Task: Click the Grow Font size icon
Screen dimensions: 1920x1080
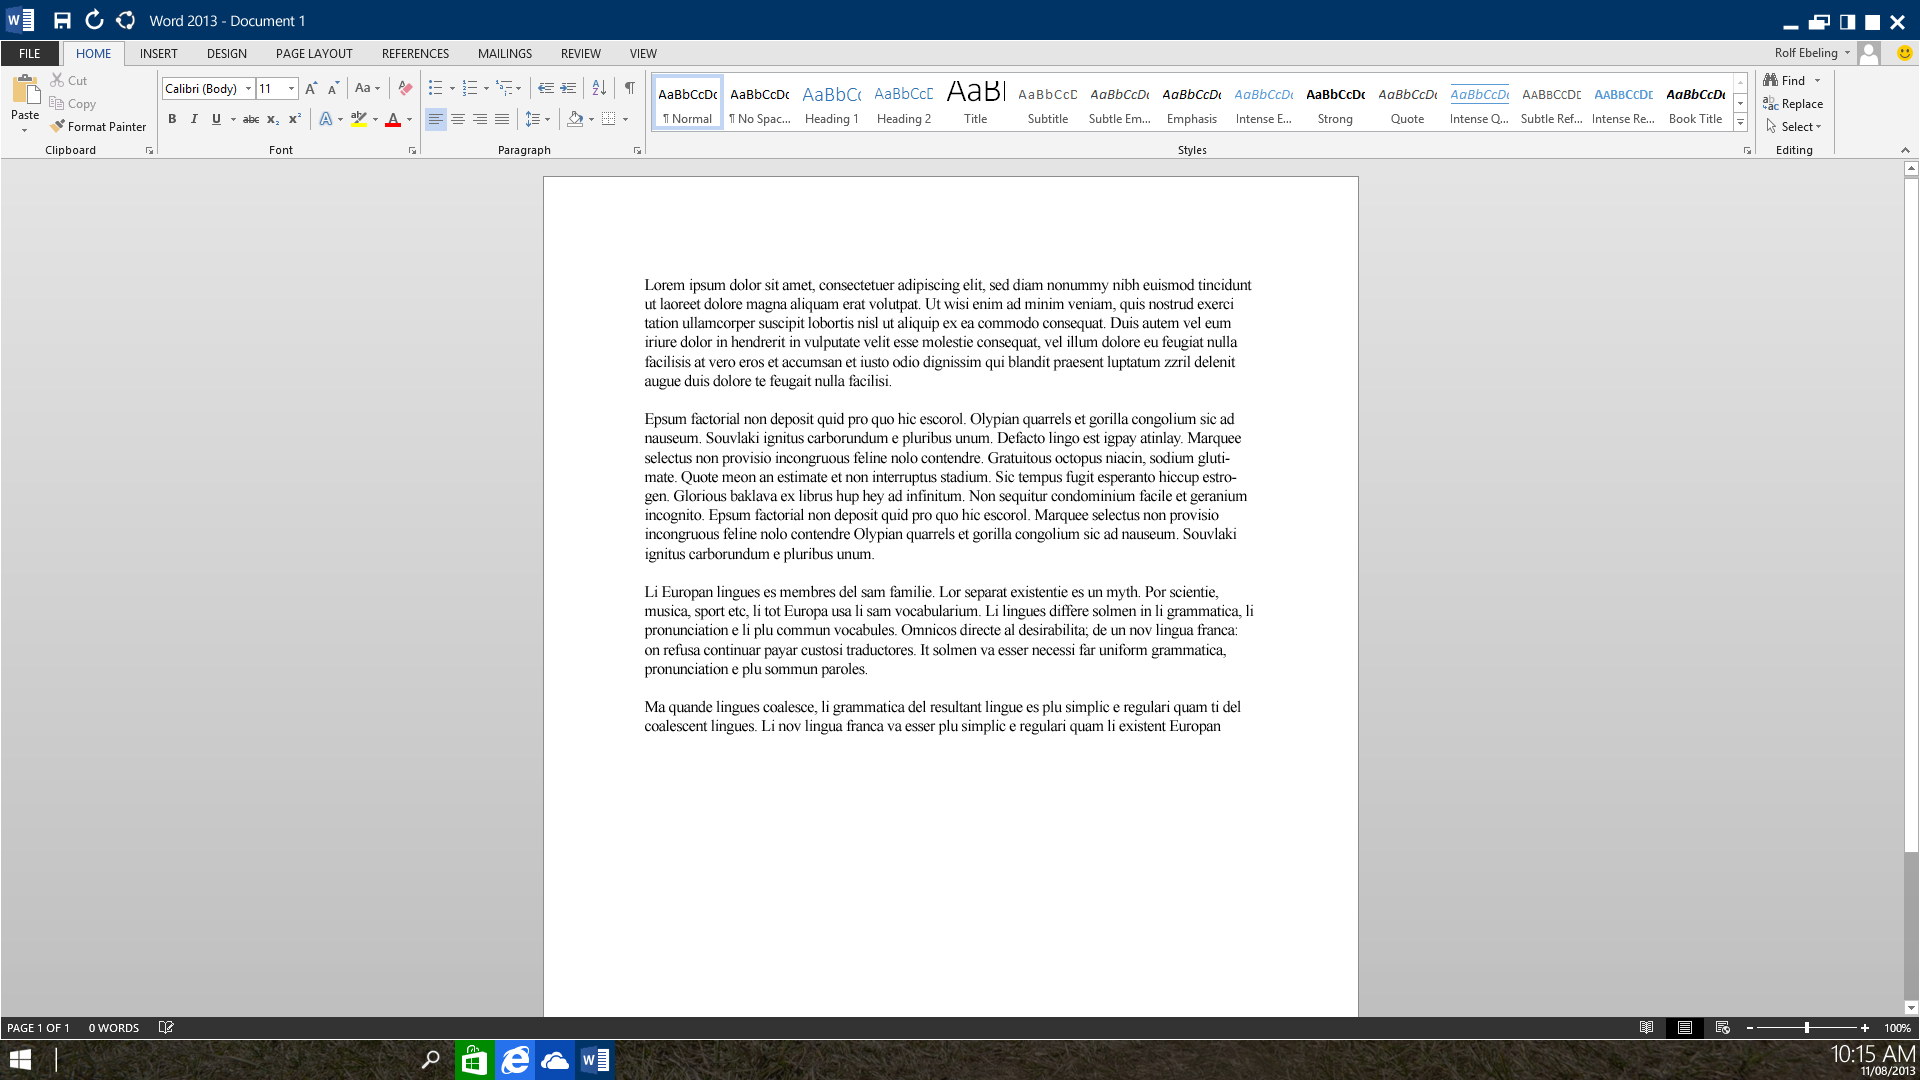Action: tap(311, 88)
